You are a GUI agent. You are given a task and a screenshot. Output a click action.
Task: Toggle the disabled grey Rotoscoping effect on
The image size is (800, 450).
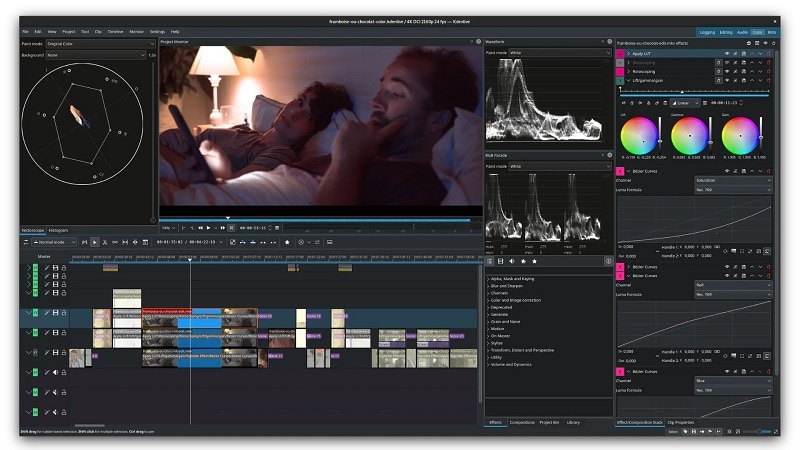click(620, 63)
